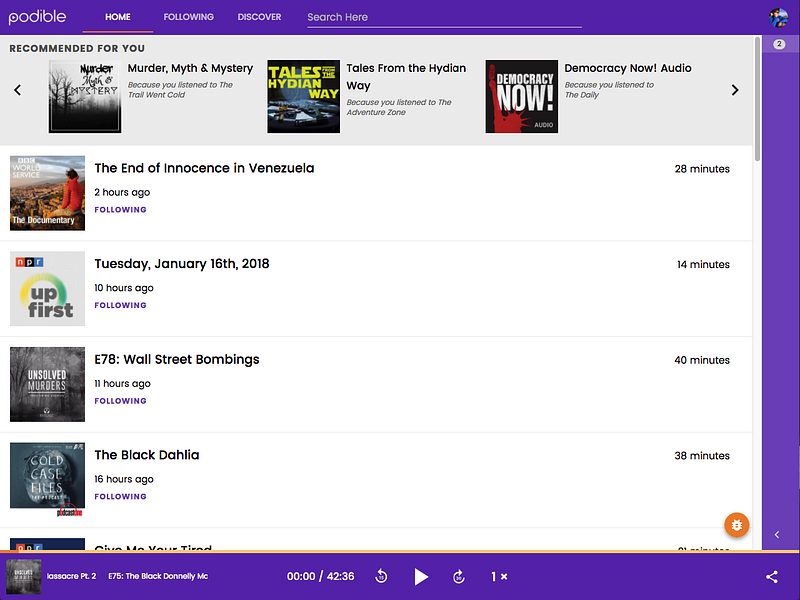The image size is (800, 600).
Task: Rewind 15 seconds
Action: [x=381, y=577]
